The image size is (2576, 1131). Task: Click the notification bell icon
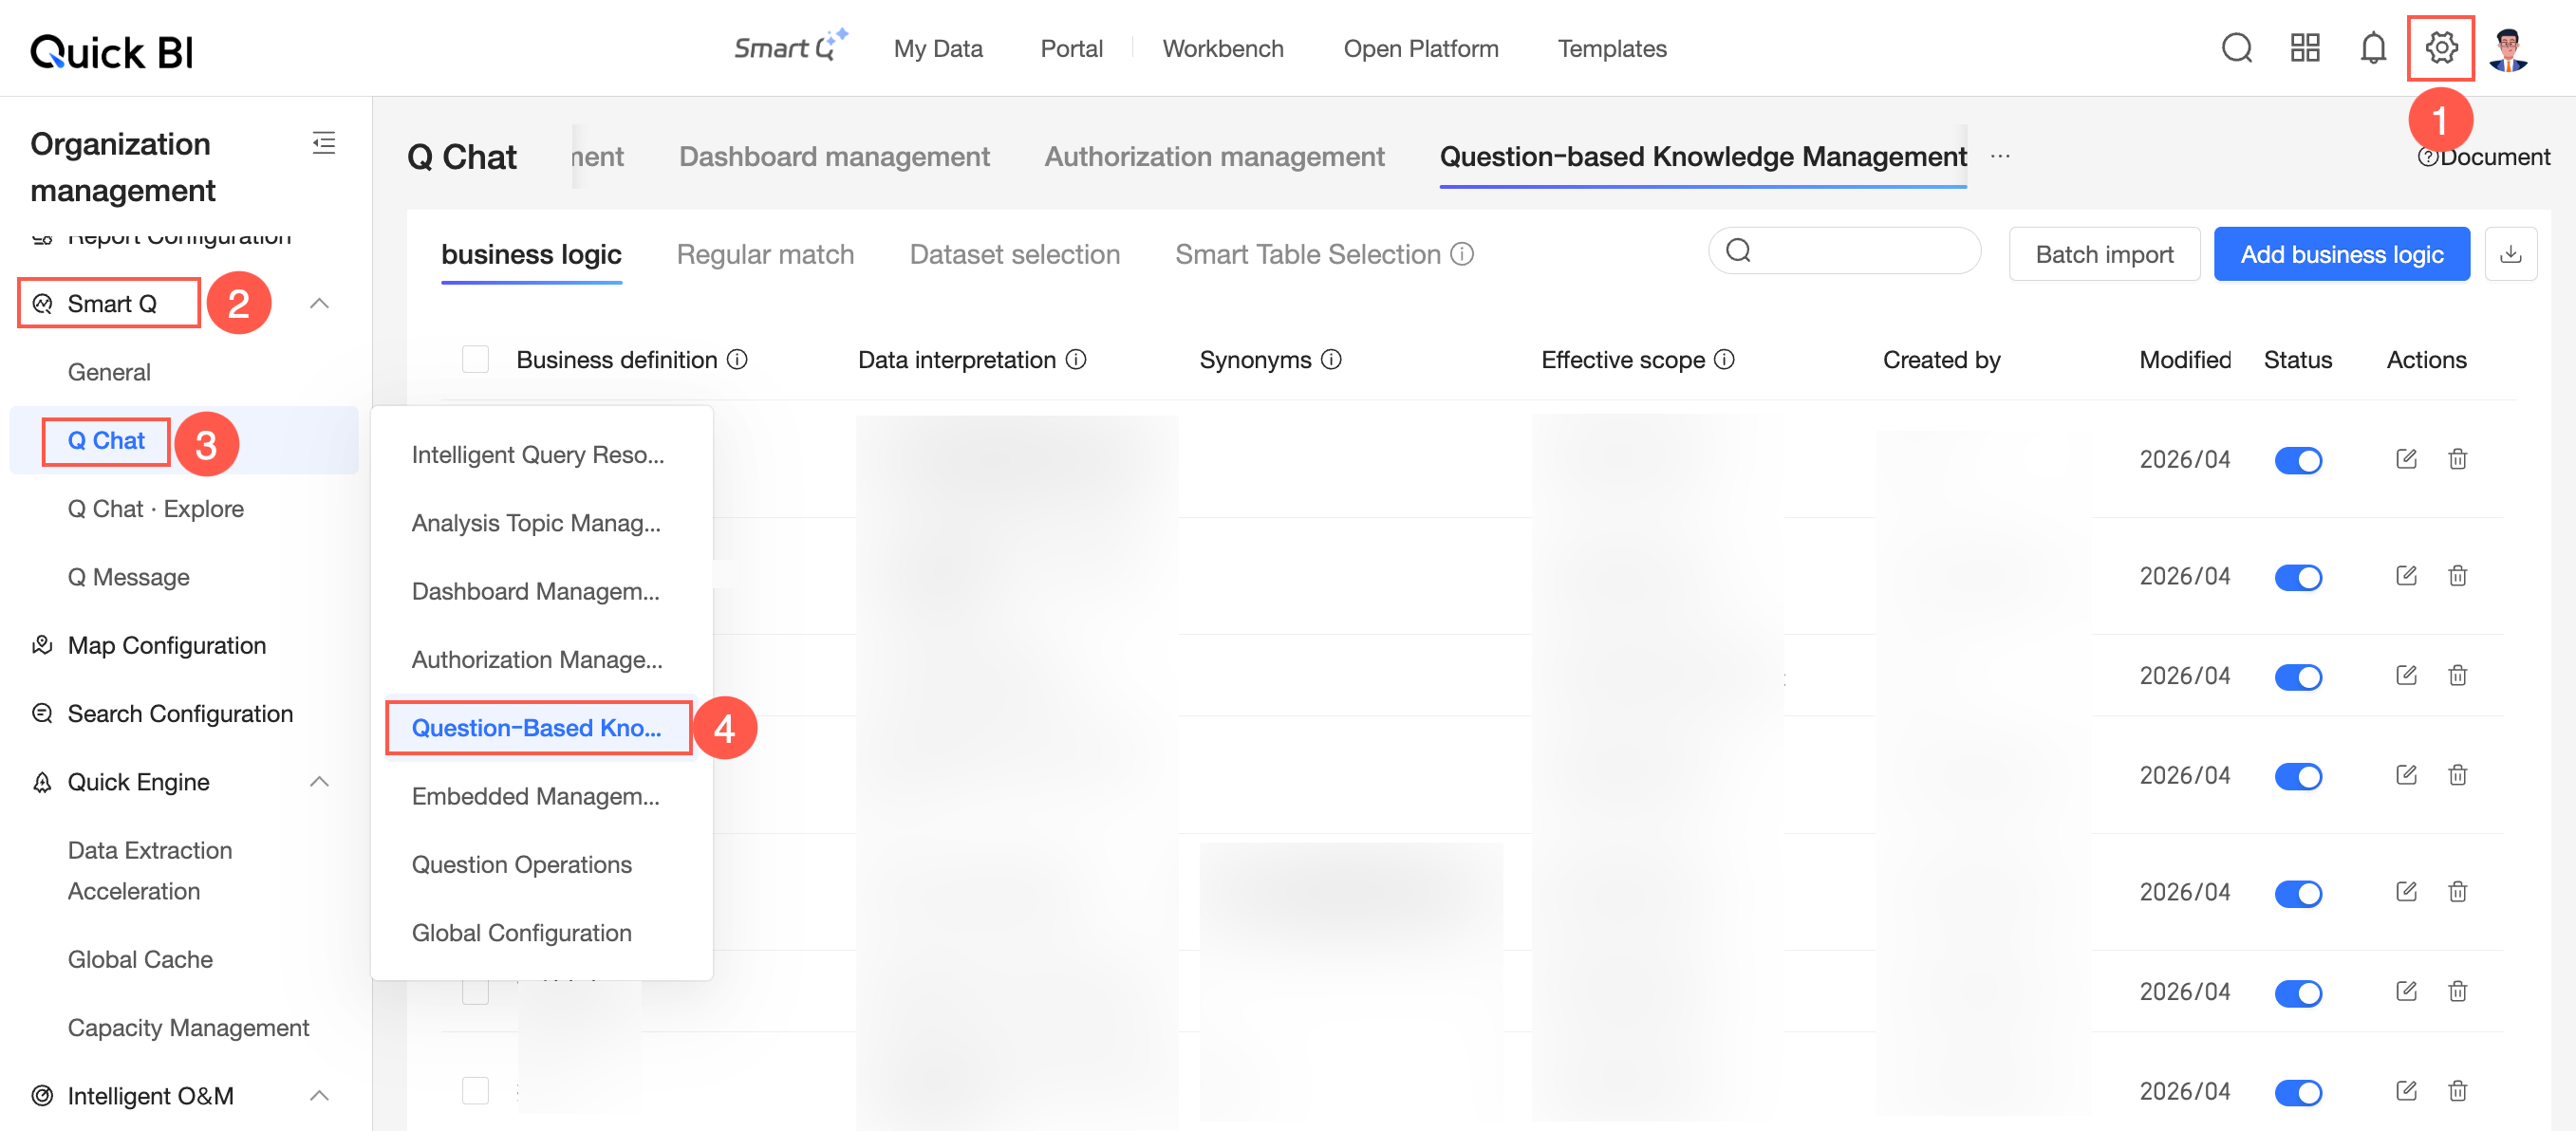click(2373, 47)
